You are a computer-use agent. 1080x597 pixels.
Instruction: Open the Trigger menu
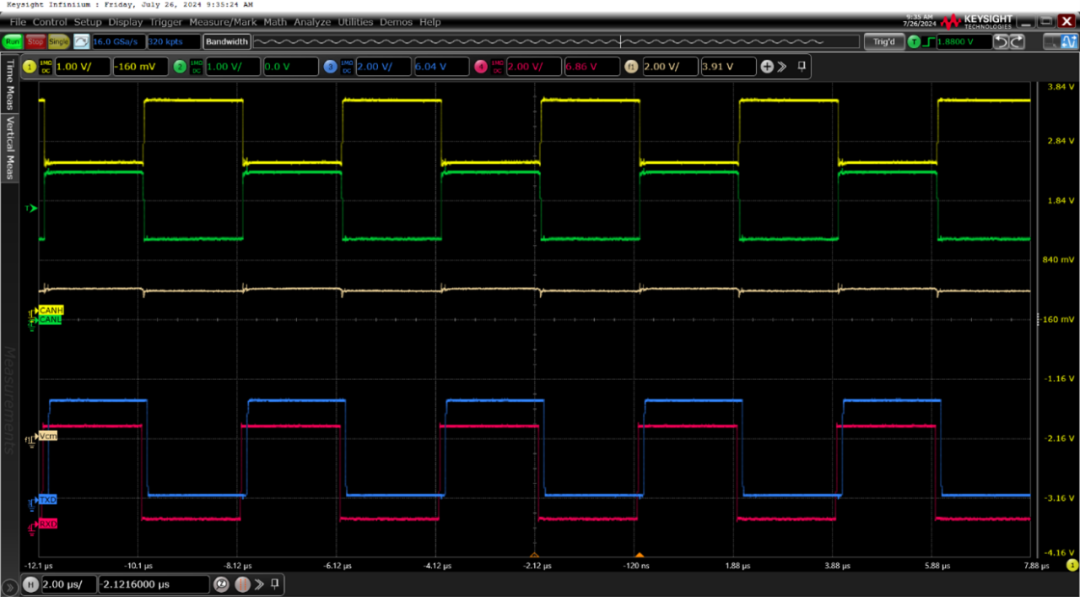click(x=166, y=22)
